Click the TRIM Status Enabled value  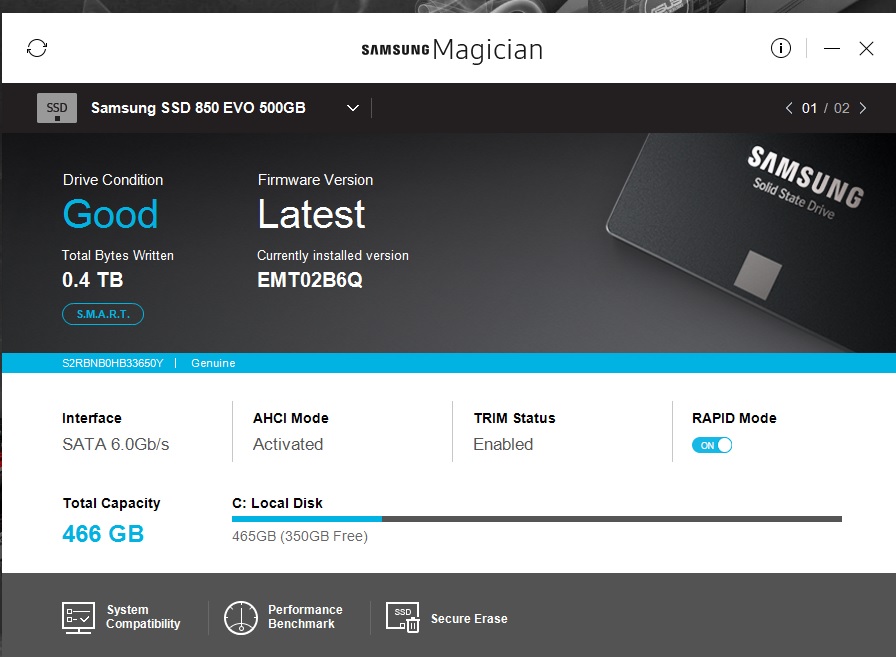tap(503, 444)
